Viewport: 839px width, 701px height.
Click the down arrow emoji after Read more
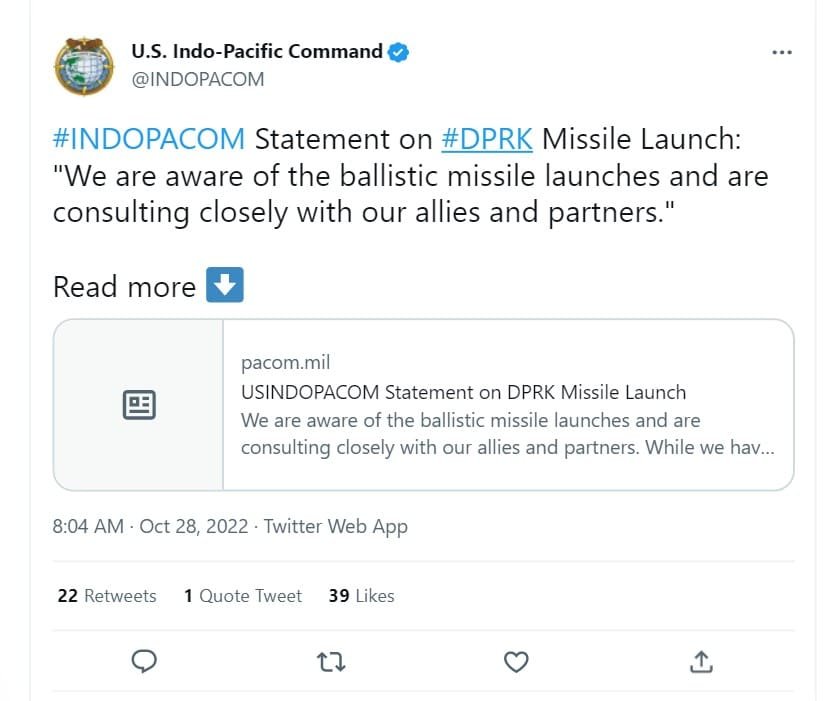click(x=224, y=286)
